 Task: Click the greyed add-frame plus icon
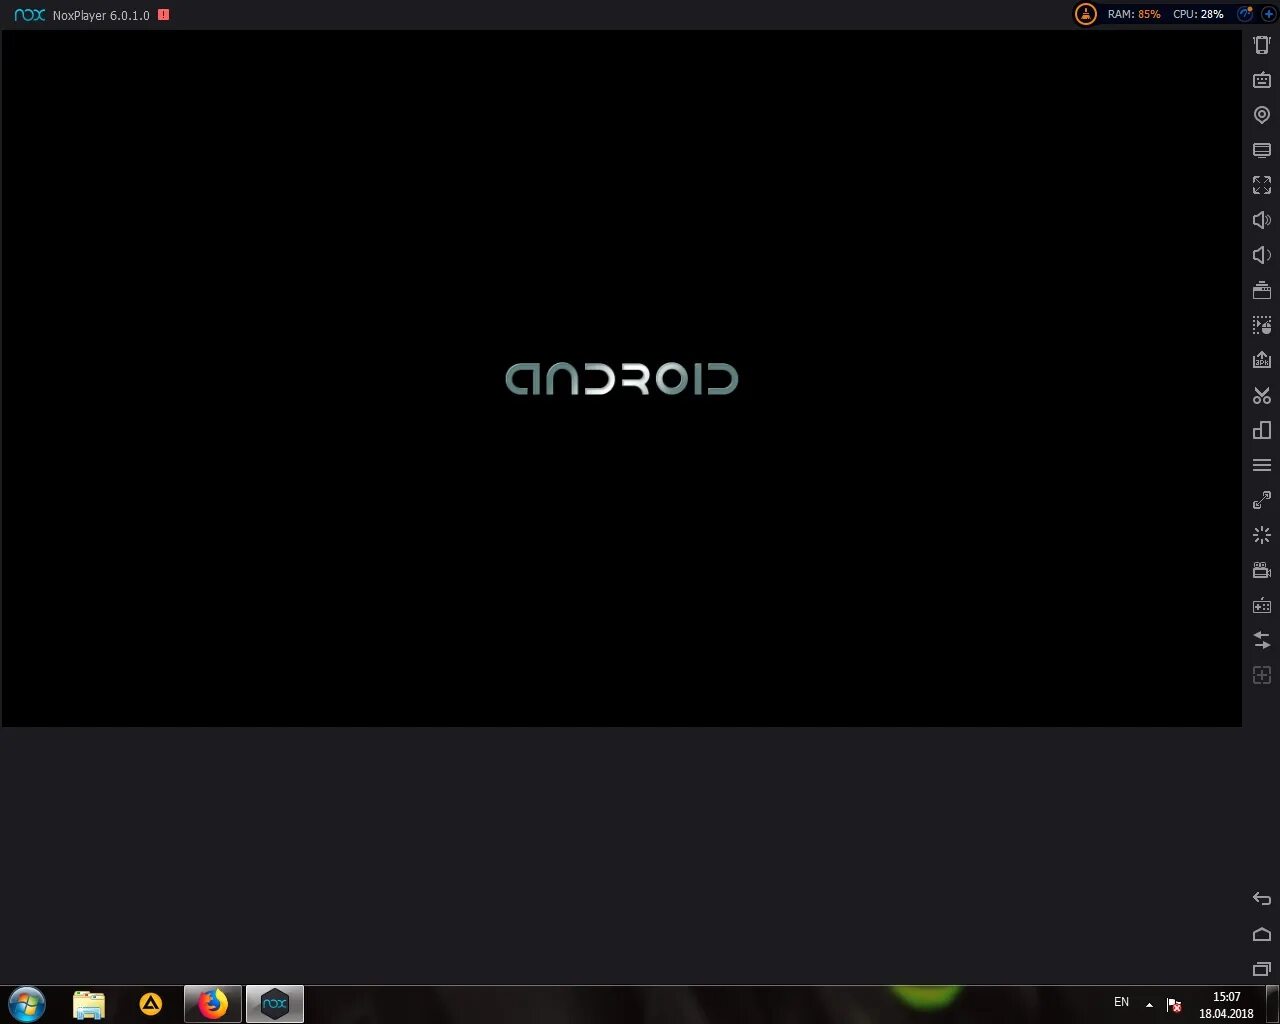(1262, 675)
